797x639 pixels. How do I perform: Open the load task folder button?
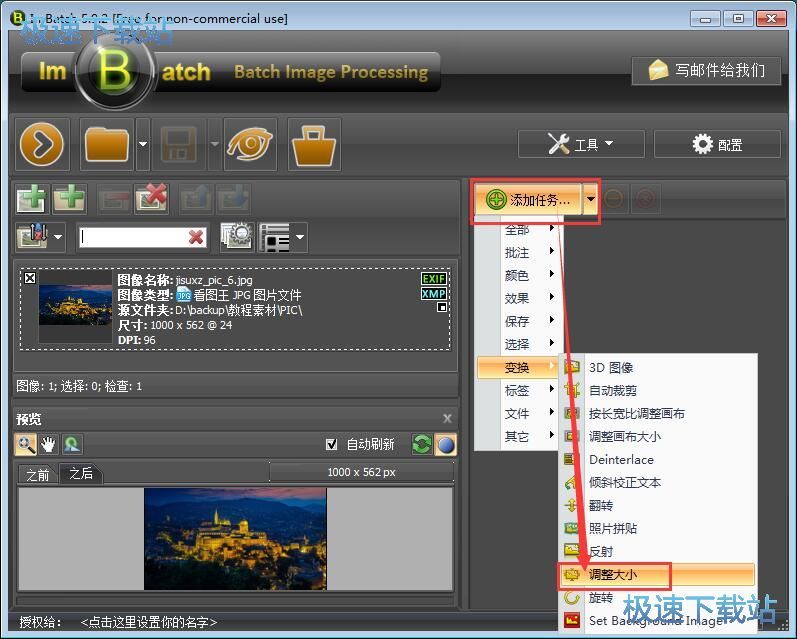(107, 144)
